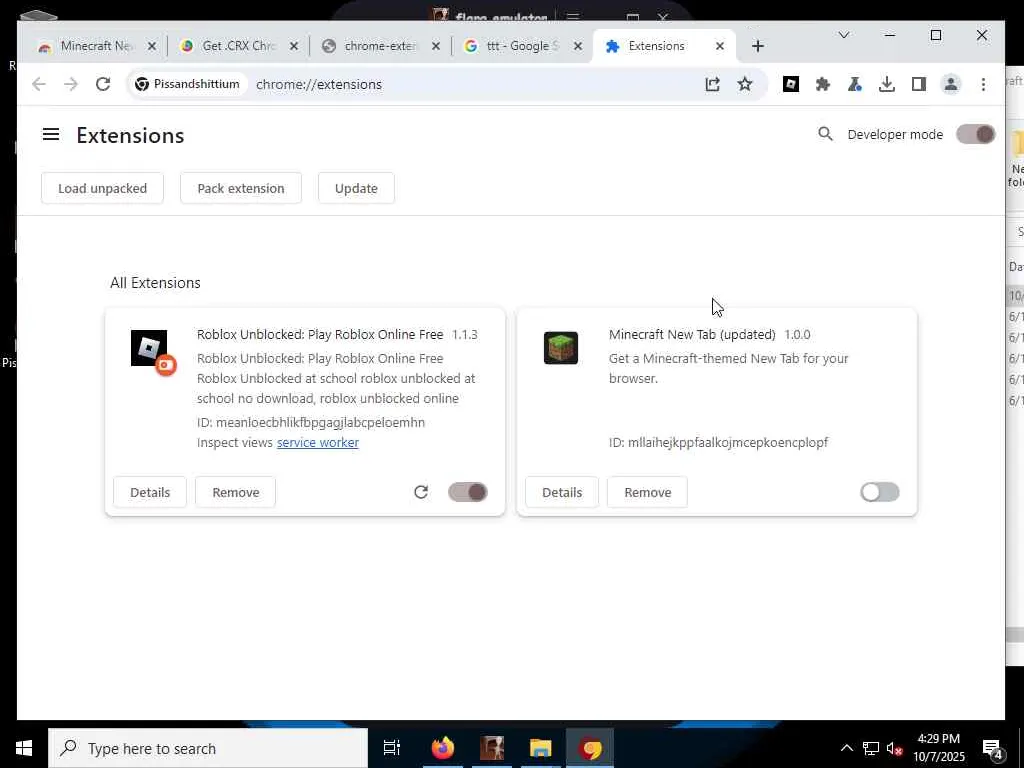Viewport: 1024px width, 768px height.
Task: Click the network tray icon
Action: tap(871, 749)
